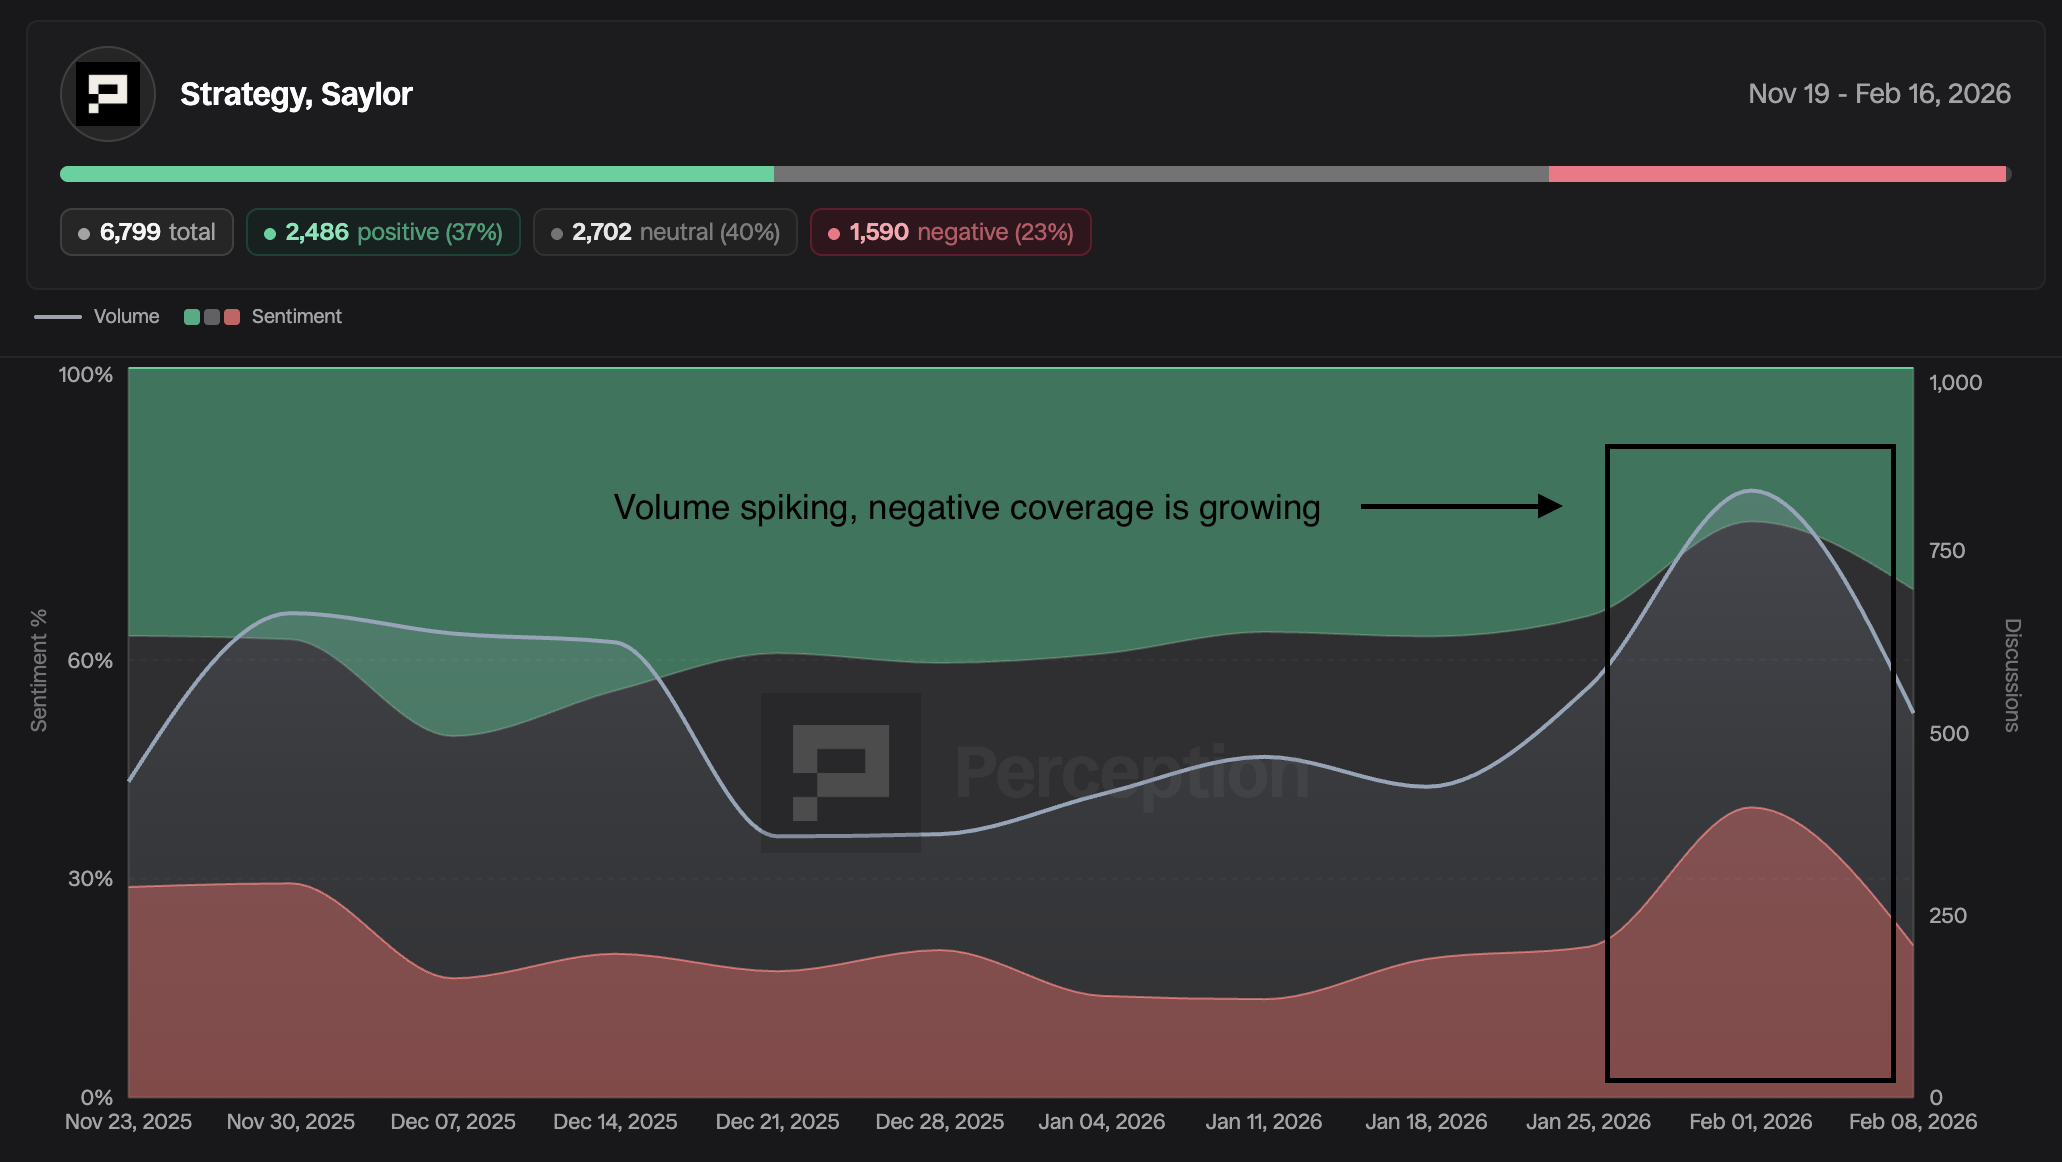The height and width of the screenshot is (1162, 2062).
Task: Click the Dec 21, 2025 axis label
Action: [777, 1122]
